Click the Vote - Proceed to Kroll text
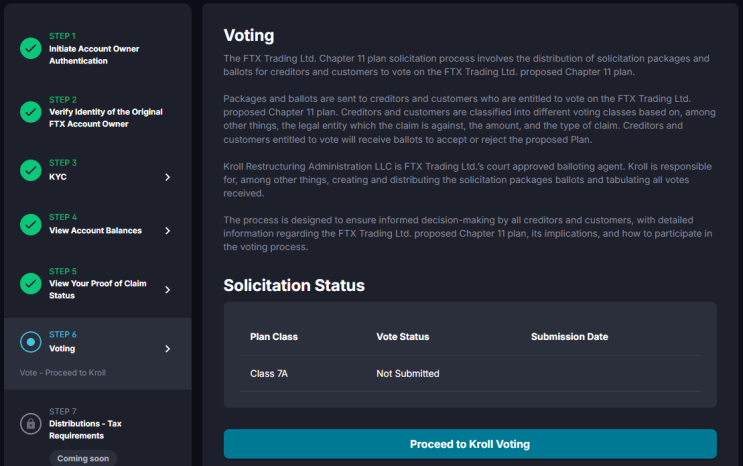The width and height of the screenshot is (743, 466). [x=62, y=372]
